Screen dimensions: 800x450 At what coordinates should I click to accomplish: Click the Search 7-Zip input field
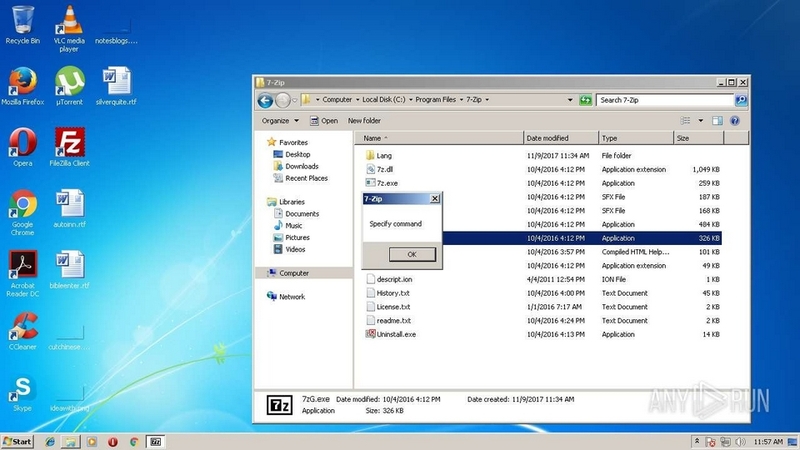(x=664, y=100)
